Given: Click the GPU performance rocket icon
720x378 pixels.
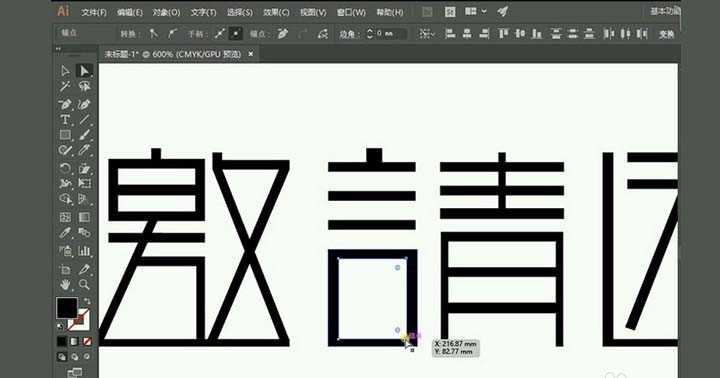Looking at the screenshot, I should [503, 11].
